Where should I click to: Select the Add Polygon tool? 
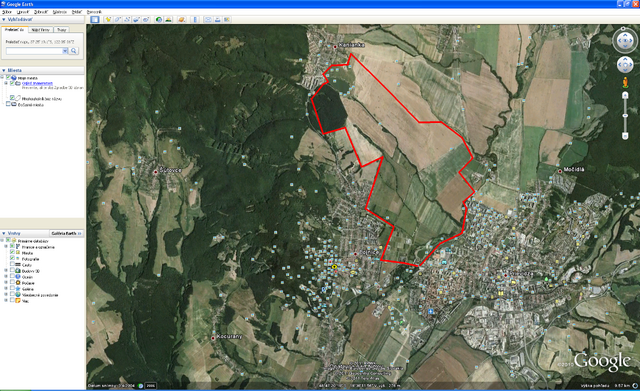[x=118, y=20]
